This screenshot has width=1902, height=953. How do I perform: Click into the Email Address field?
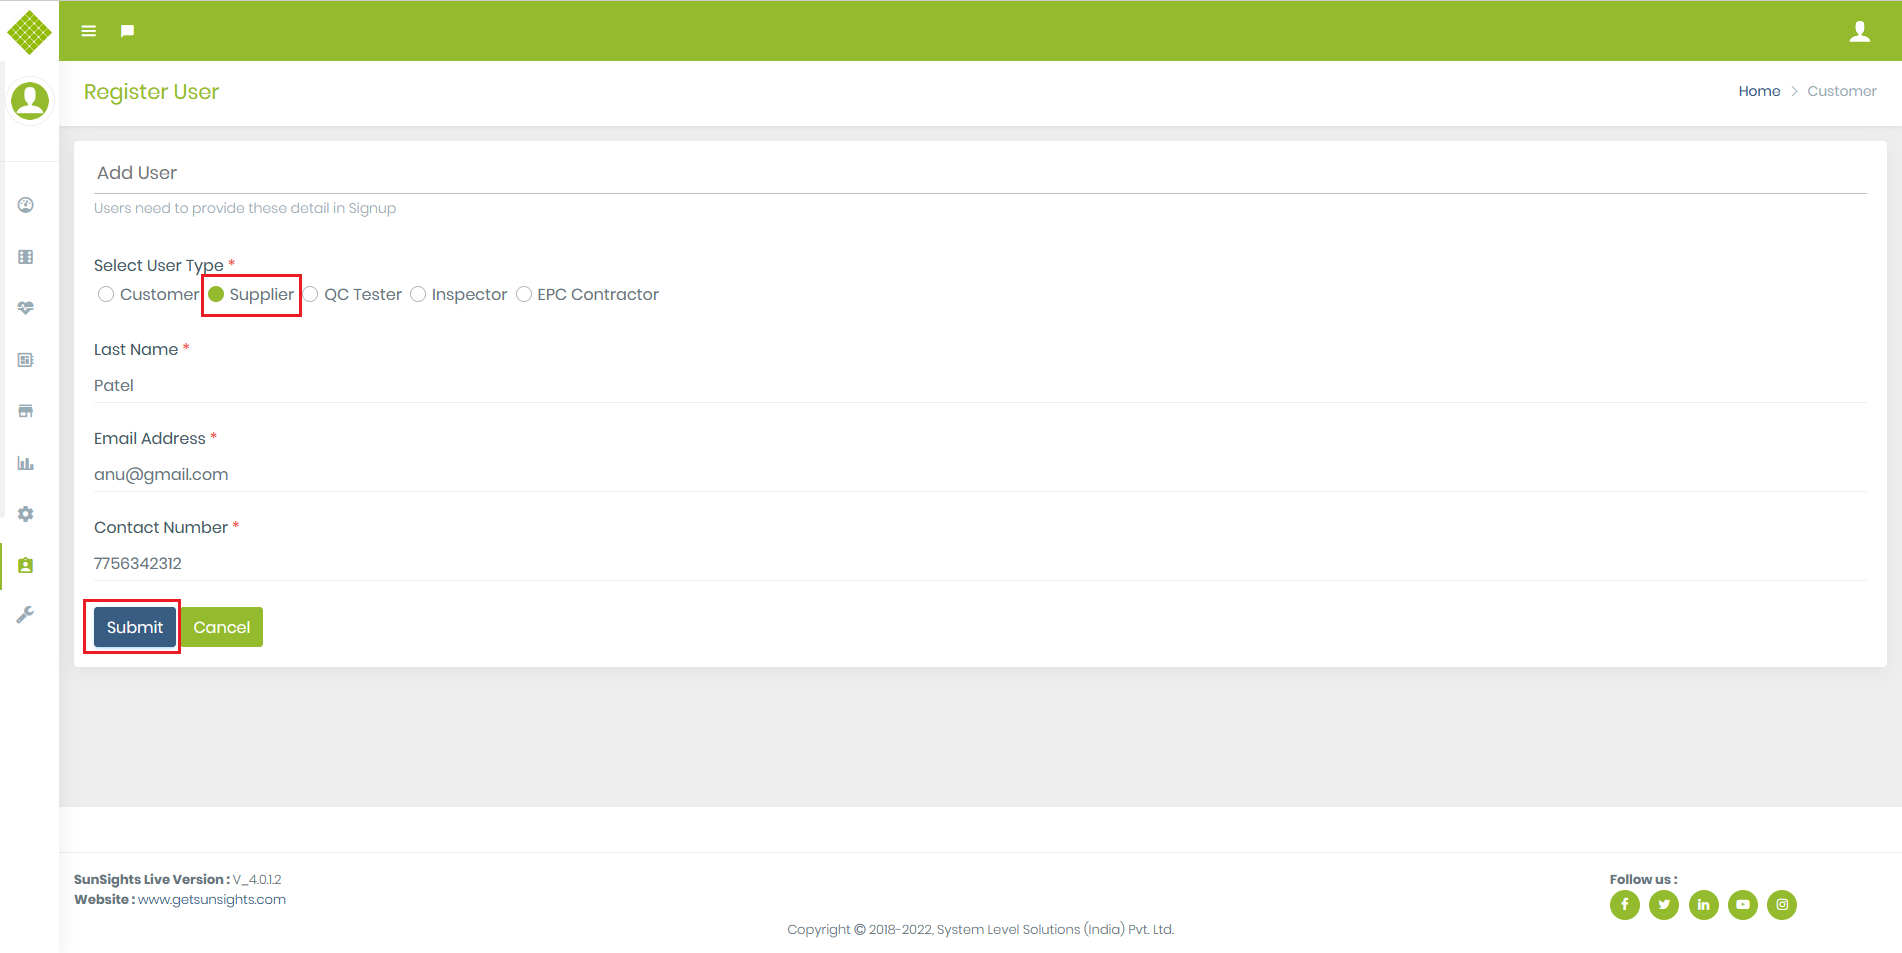click(980, 474)
